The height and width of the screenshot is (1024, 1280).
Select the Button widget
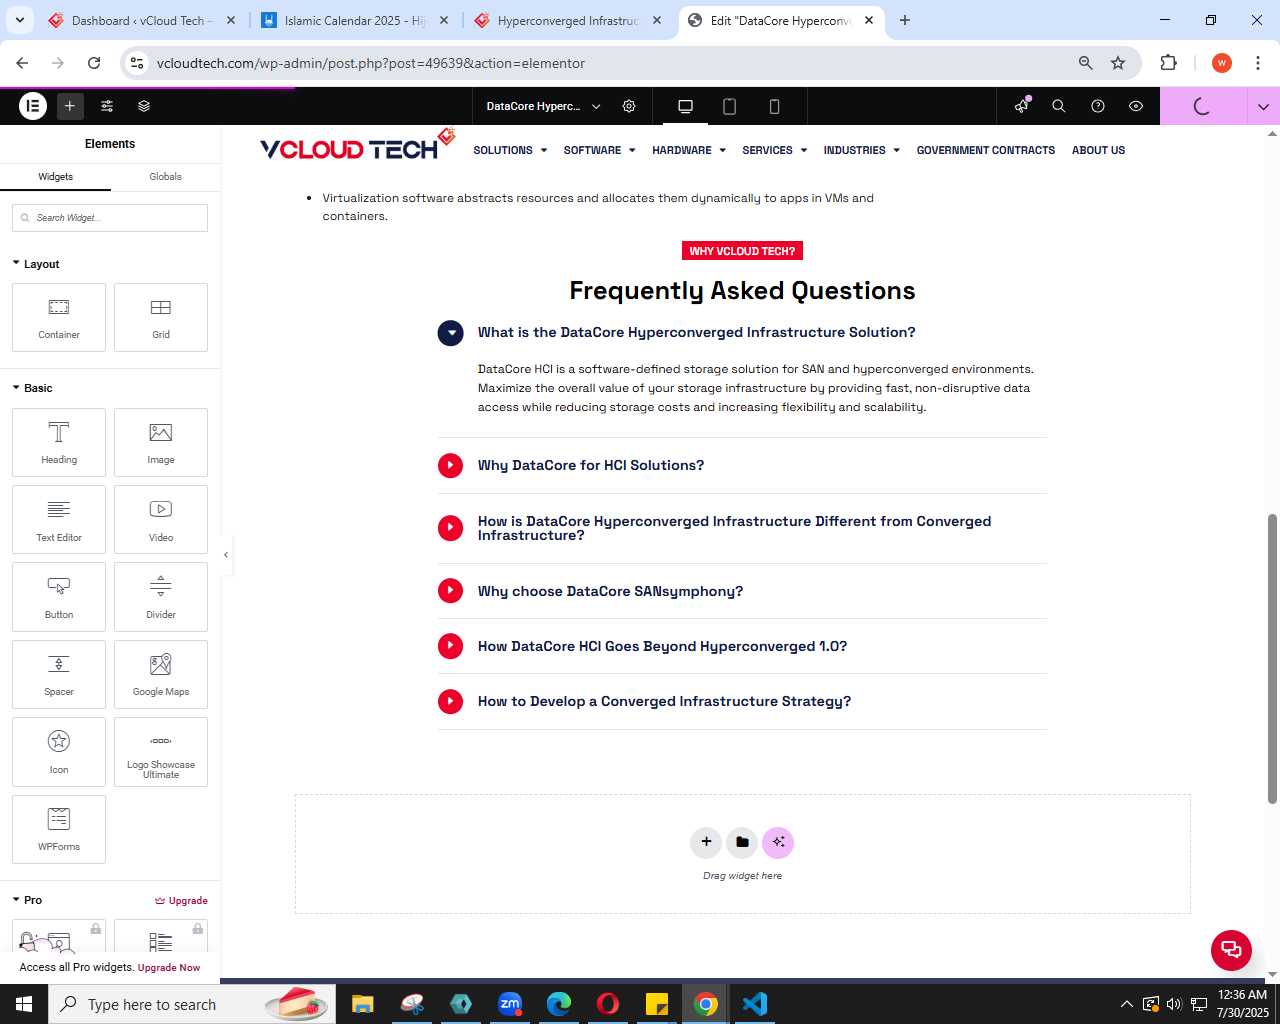coord(59,597)
